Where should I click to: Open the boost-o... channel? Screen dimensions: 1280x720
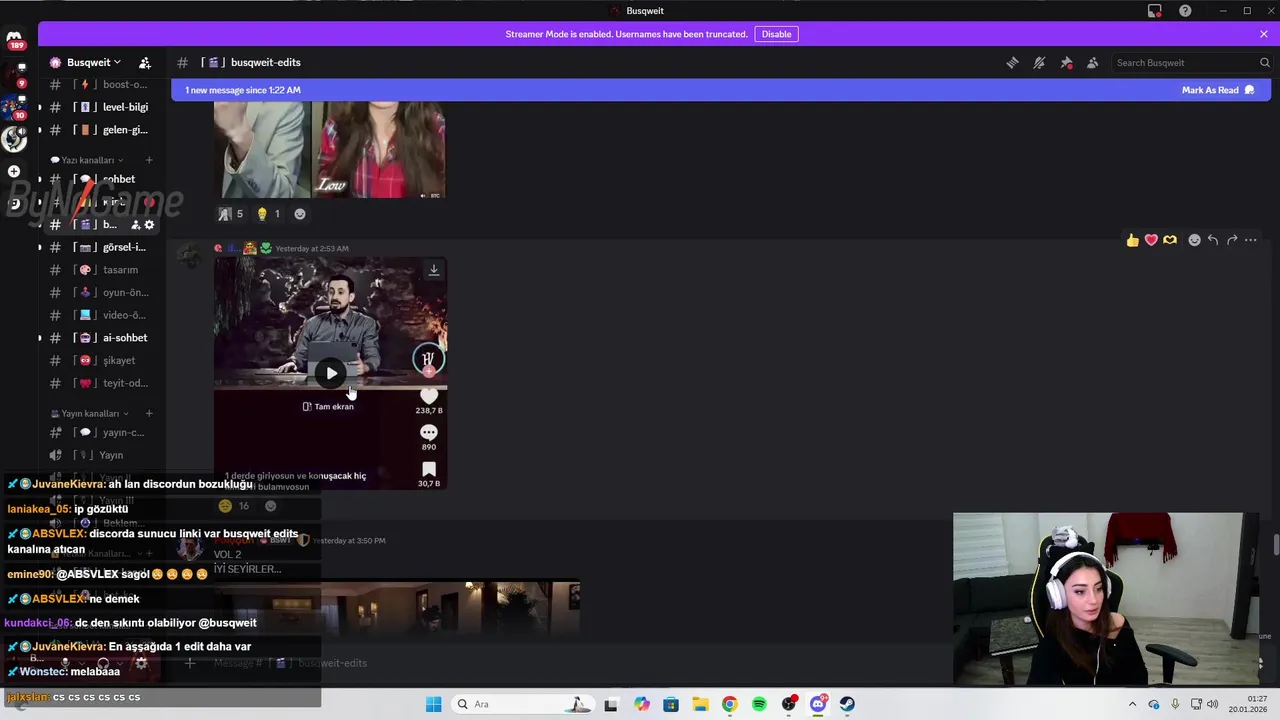tap(102, 85)
